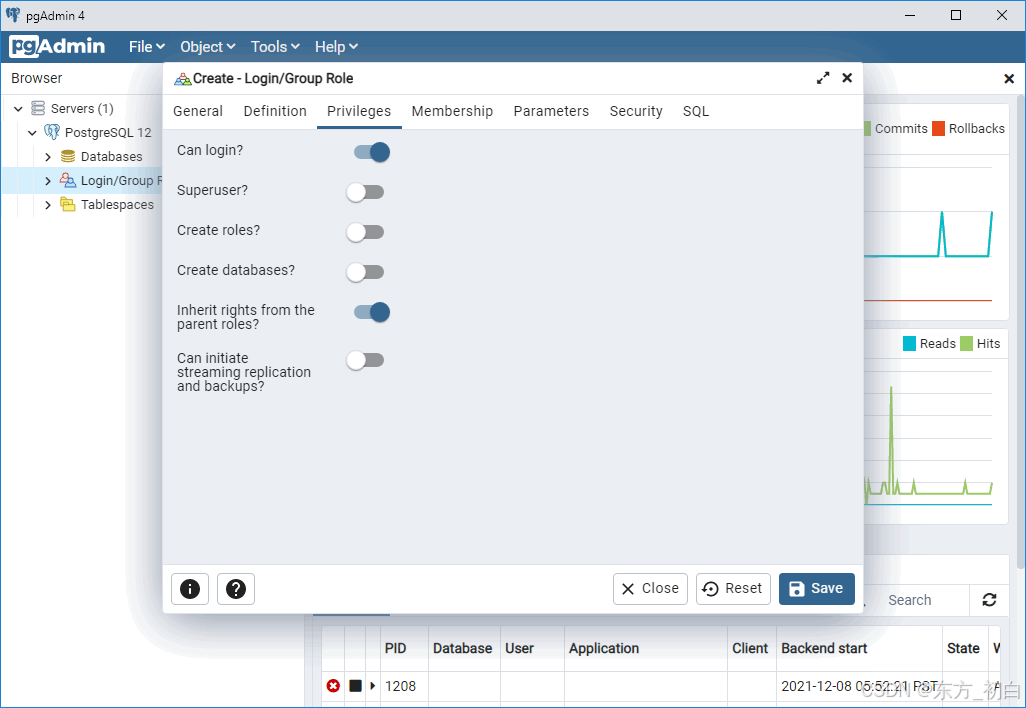Click the info icon in the dialog footer
Viewport: 1026px width, 708px height.
coord(190,589)
